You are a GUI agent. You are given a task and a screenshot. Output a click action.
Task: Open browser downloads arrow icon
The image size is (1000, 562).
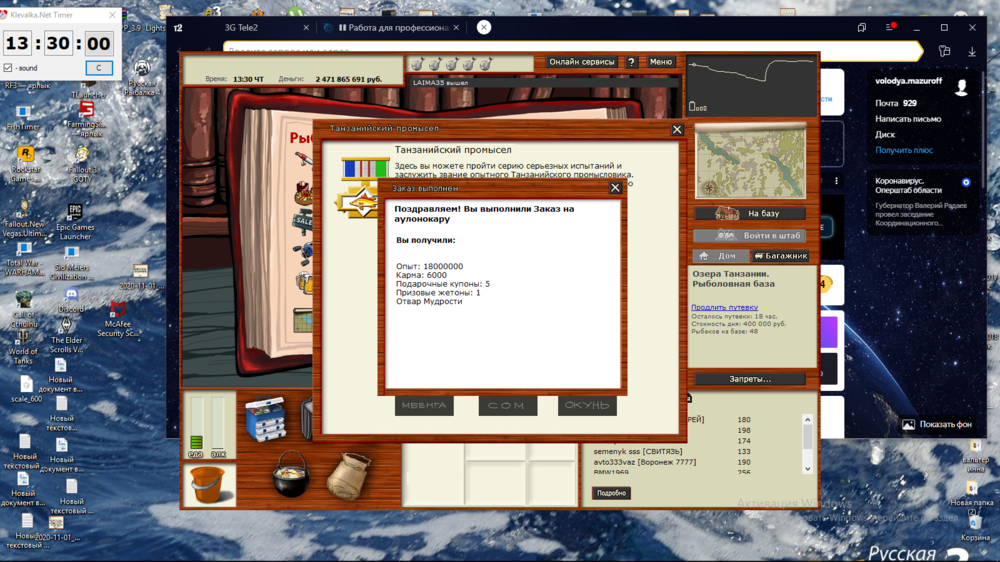coord(972,51)
